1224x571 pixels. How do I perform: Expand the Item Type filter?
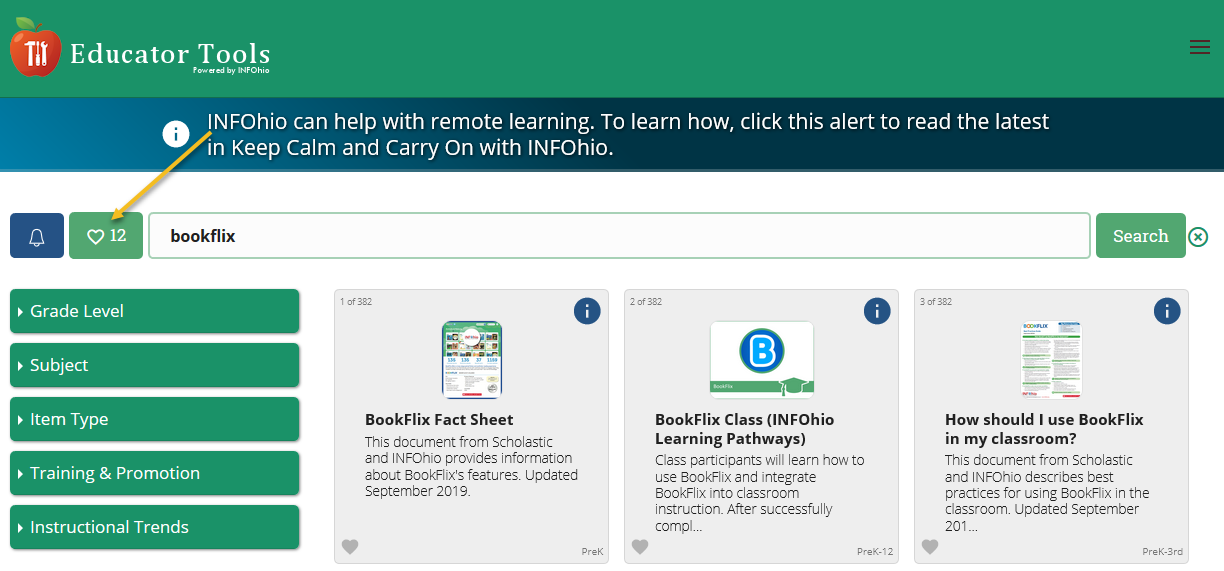[155, 419]
